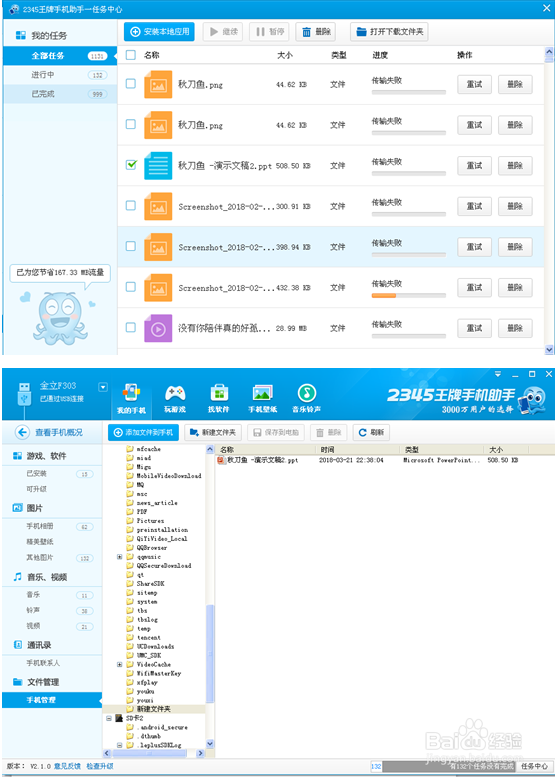The height and width of the screenshot is (778, 555).
Task: Expand the VideoCache folder tree node
Action: click(x=120, y=664)
